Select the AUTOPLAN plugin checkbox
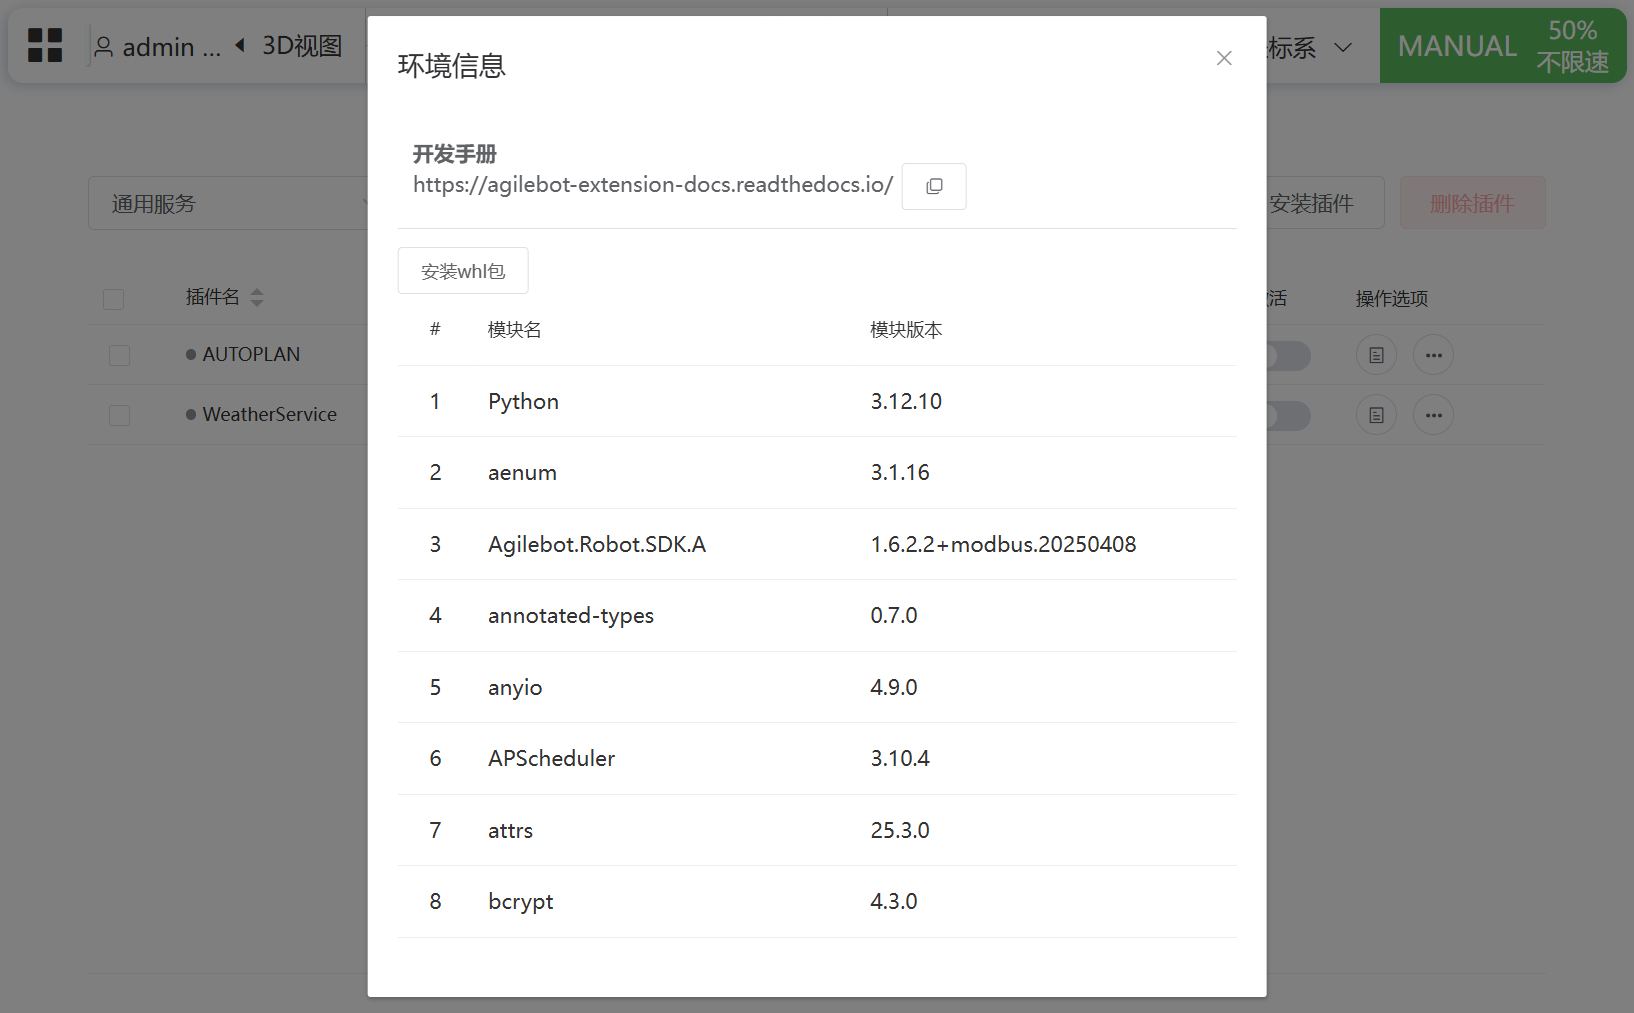Screen dimensions: 1634x1013 click(x=120, y=355)
